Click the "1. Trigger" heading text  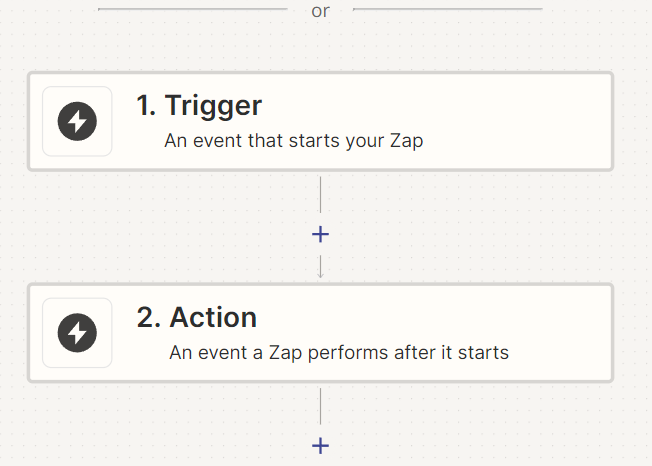(x=199, y=106)
